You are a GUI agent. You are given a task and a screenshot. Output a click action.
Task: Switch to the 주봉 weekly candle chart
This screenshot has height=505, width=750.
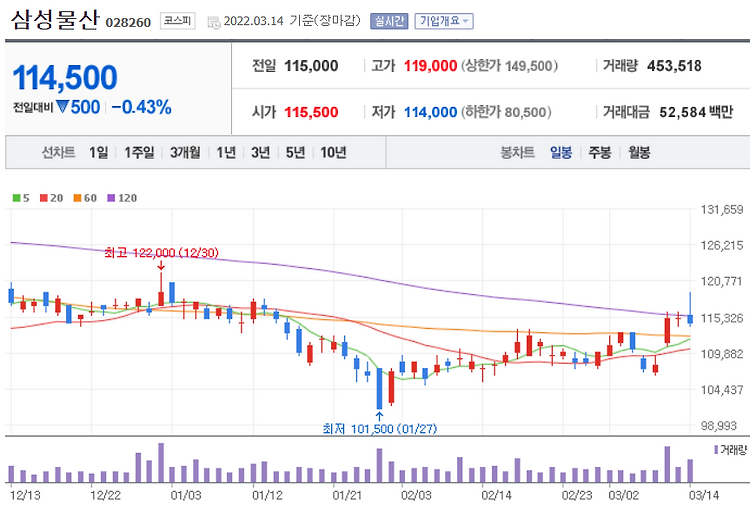[600, 153]
